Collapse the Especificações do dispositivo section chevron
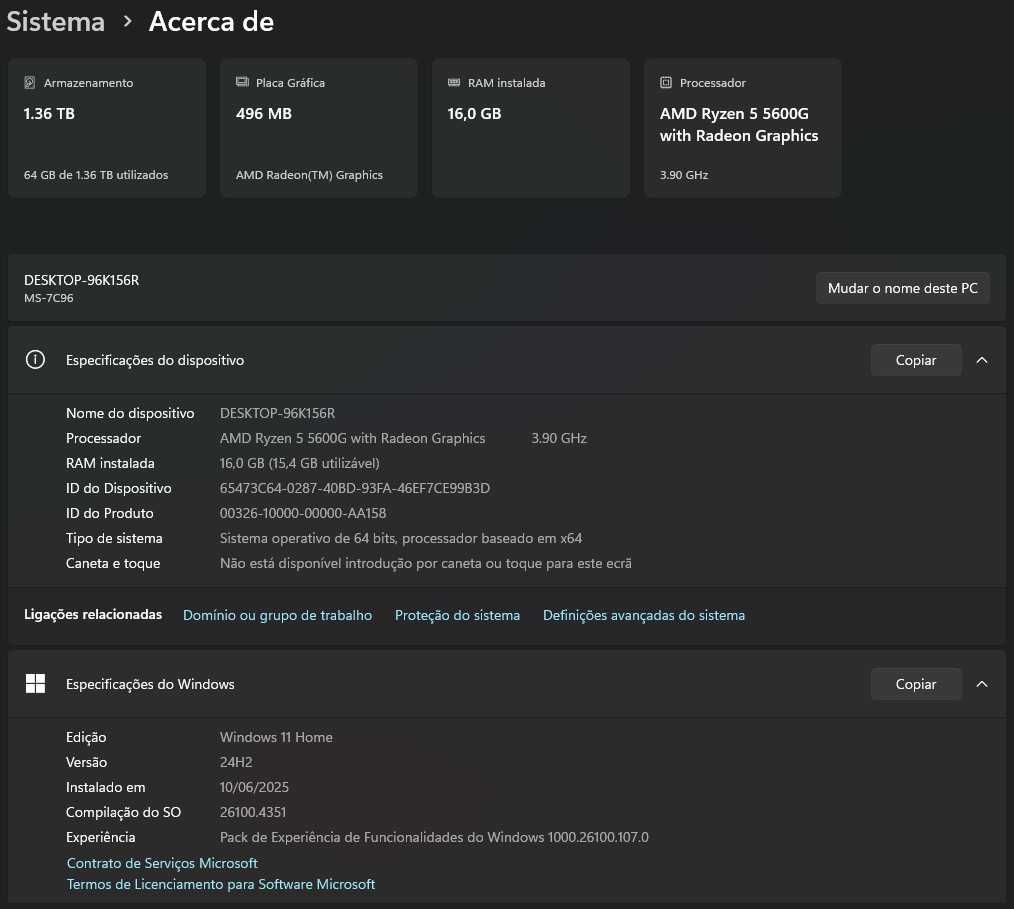 tap(982, 360)
